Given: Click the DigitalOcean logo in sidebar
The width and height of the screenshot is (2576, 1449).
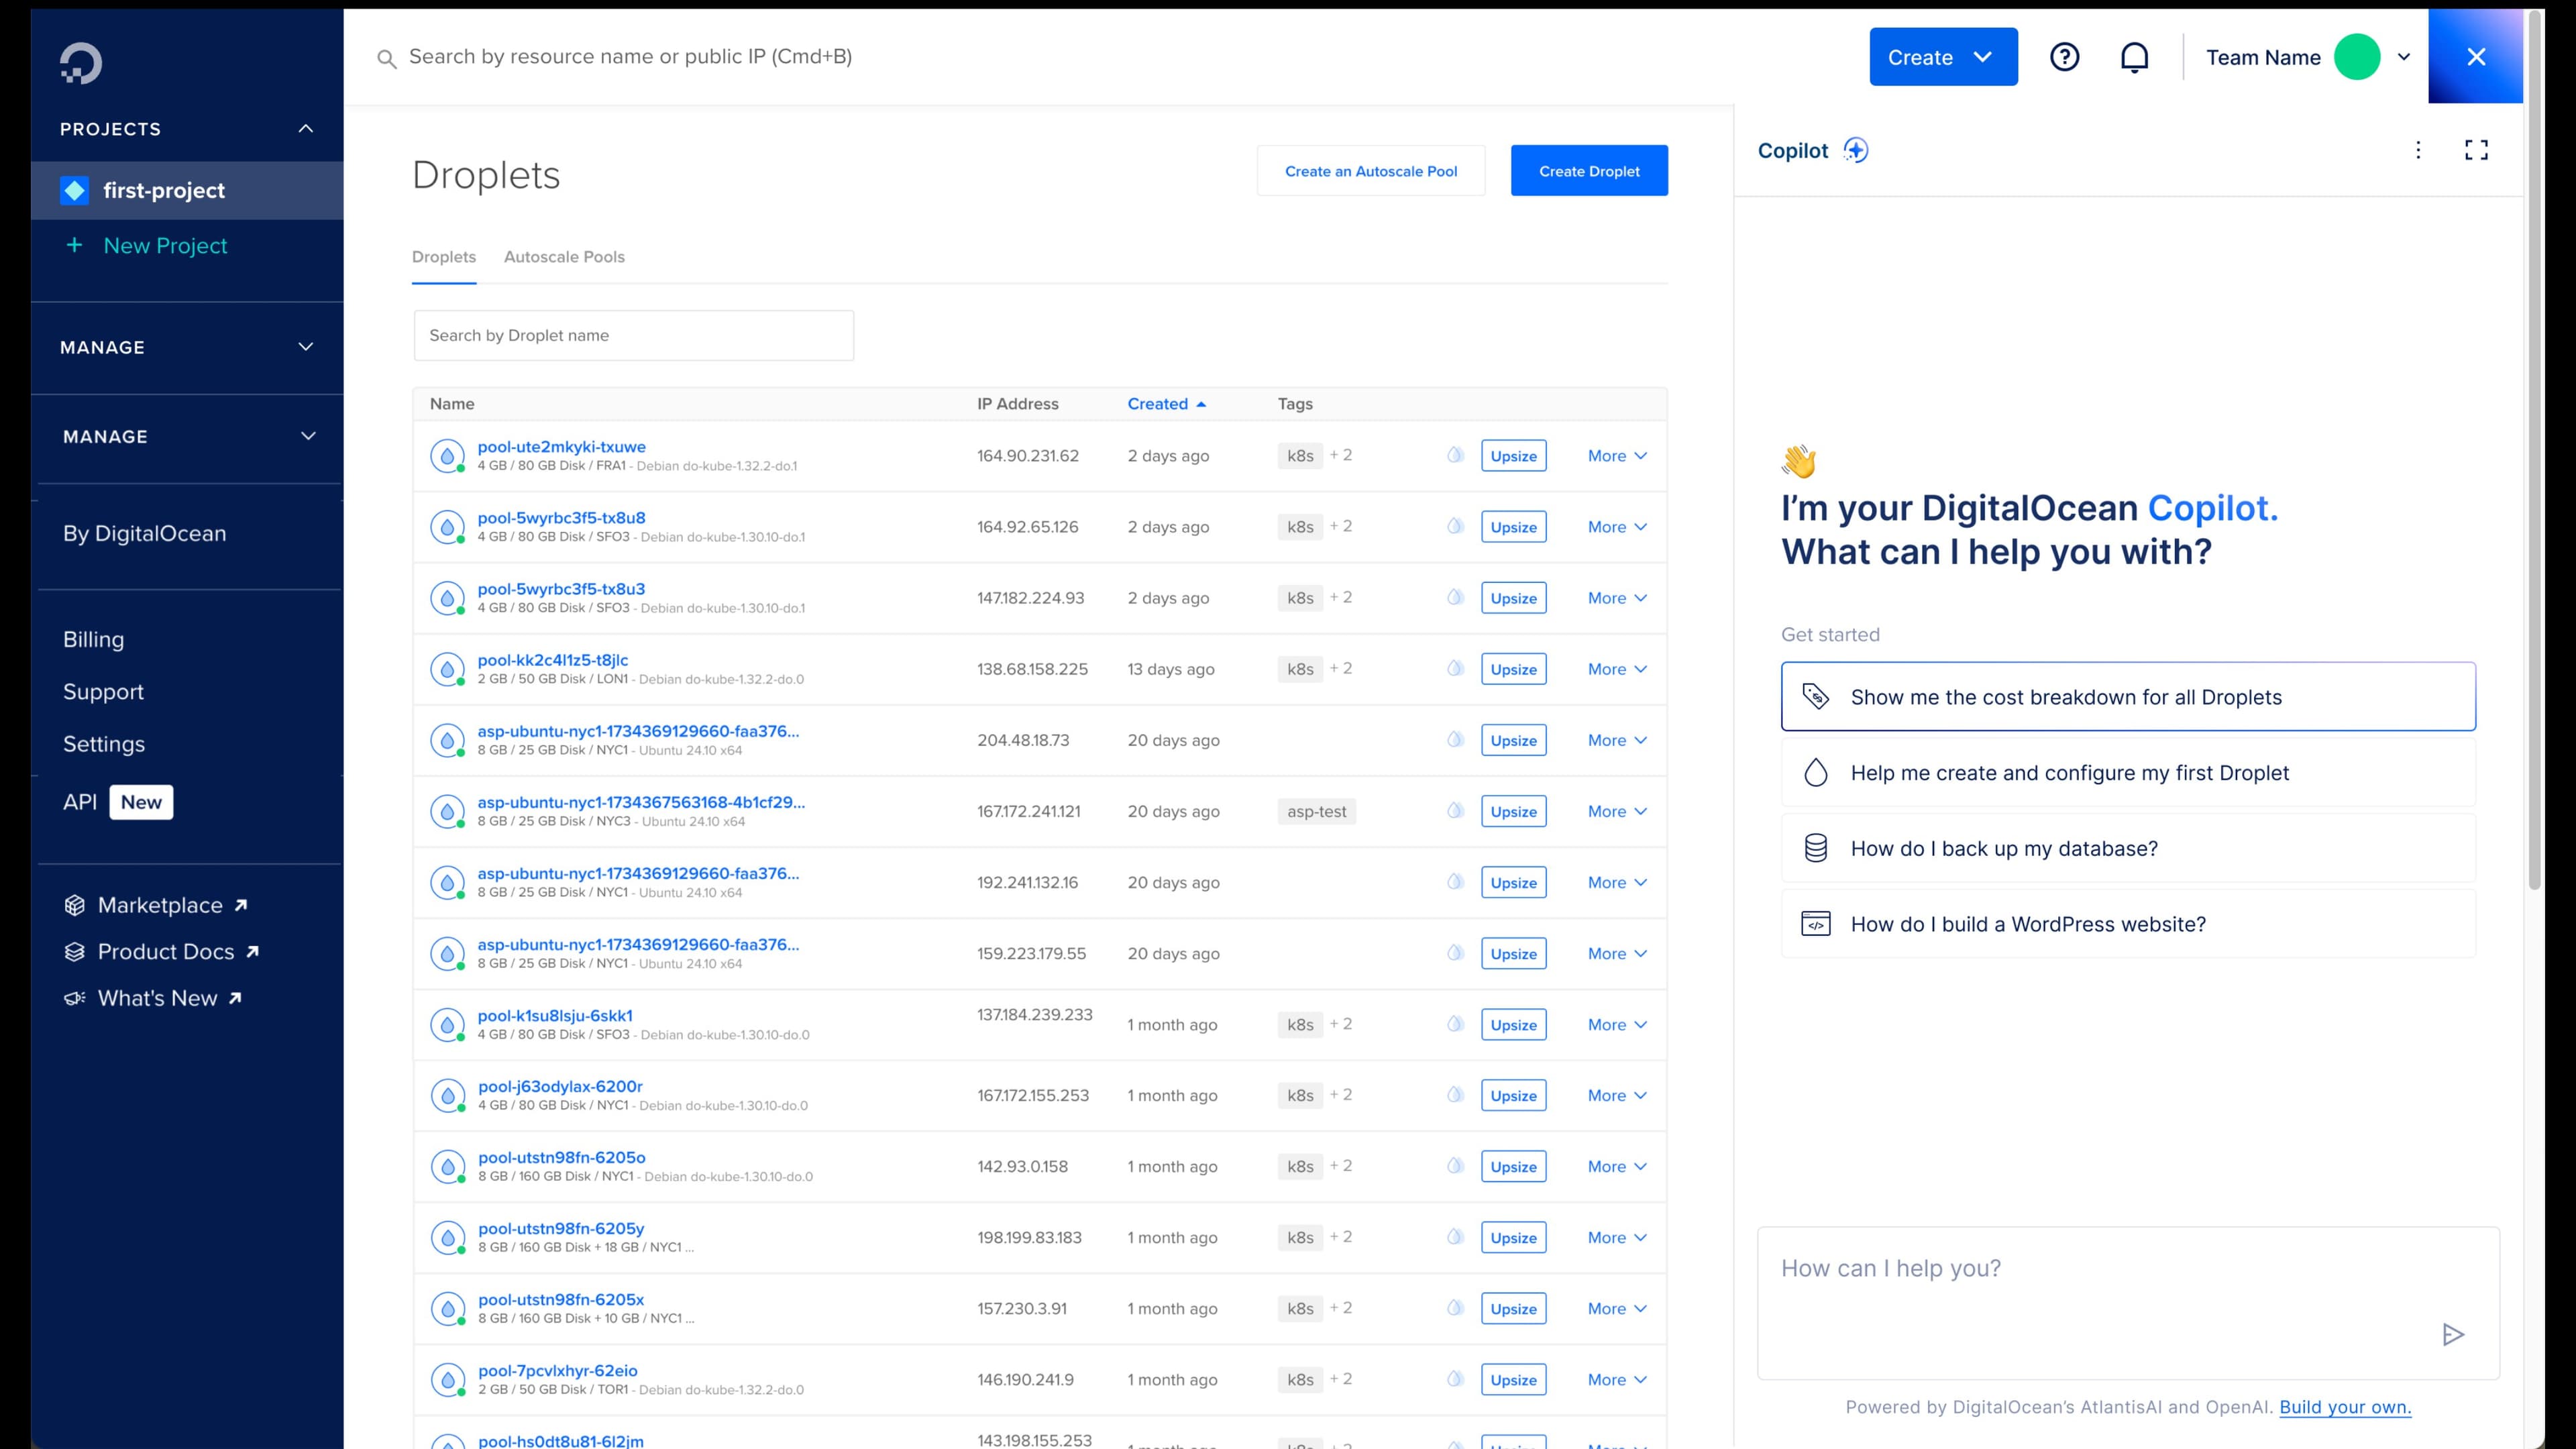Looking at the screenshot, I should tap(81, 63).
